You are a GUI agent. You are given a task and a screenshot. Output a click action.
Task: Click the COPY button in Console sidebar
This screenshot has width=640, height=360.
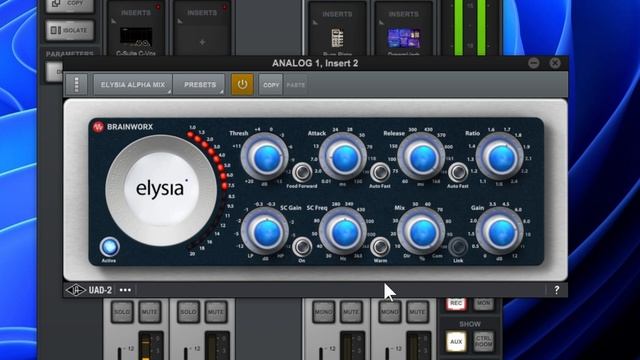point(69,5)
